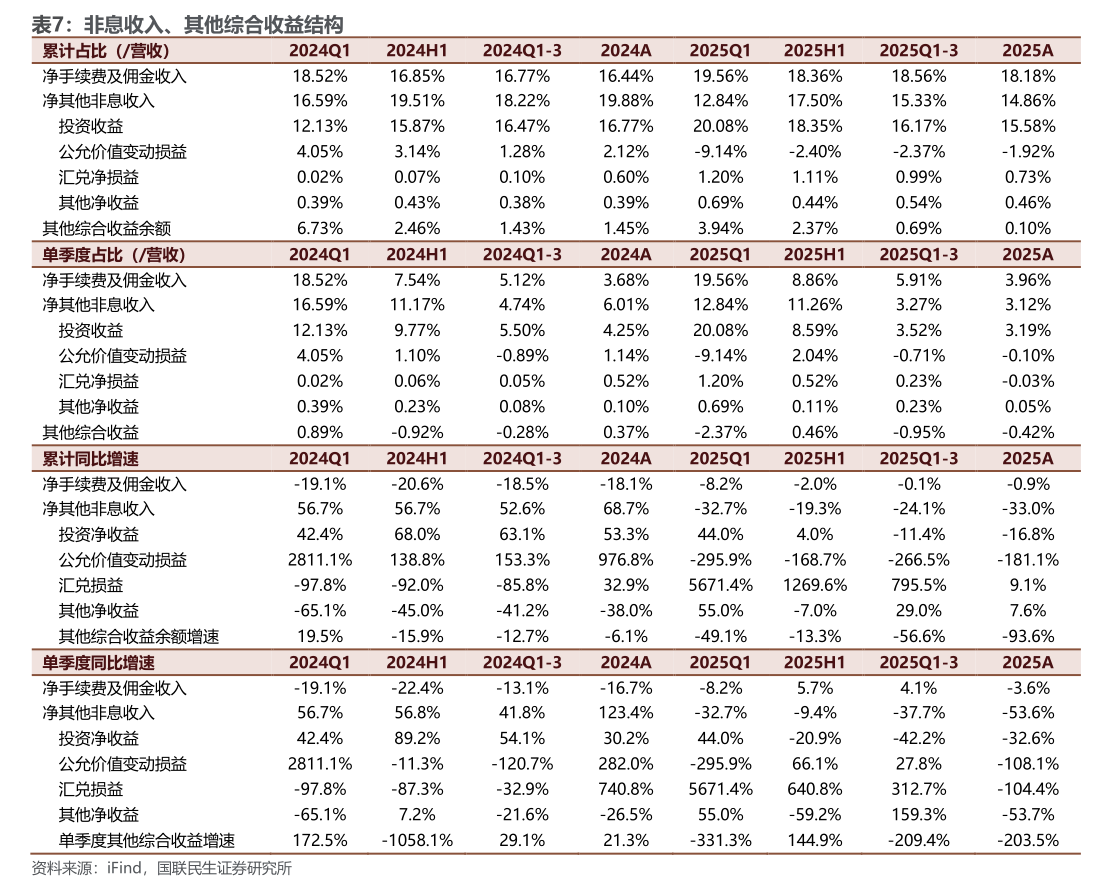Select the section header 累计同比增速

pyautogui.click(x=91, y=459)
